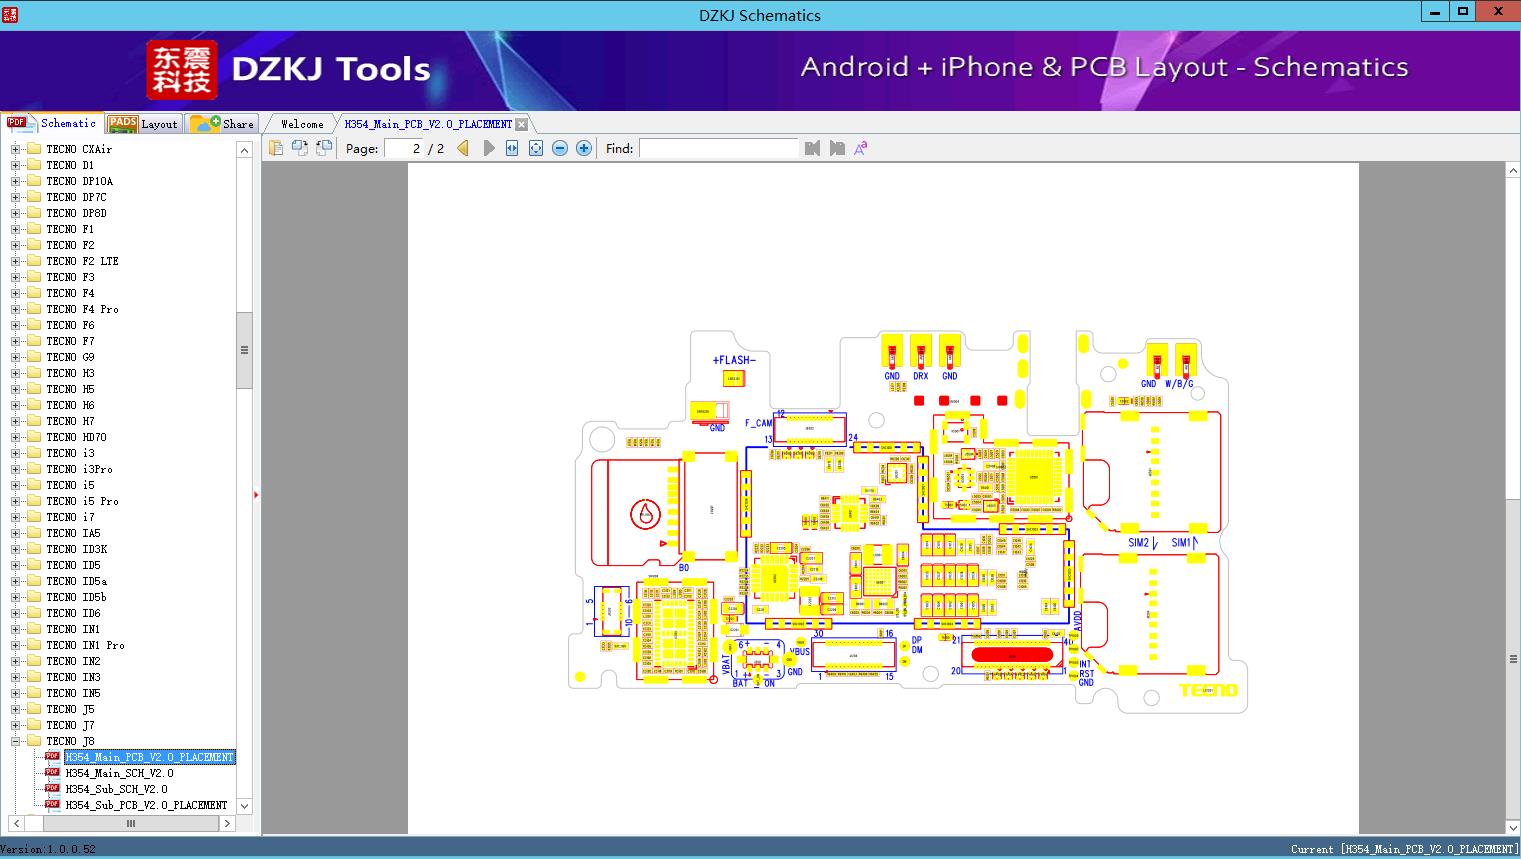Expand the TECNO HD70 folder
Screen dimensions: 1521x859
click(x=15, y=437)
